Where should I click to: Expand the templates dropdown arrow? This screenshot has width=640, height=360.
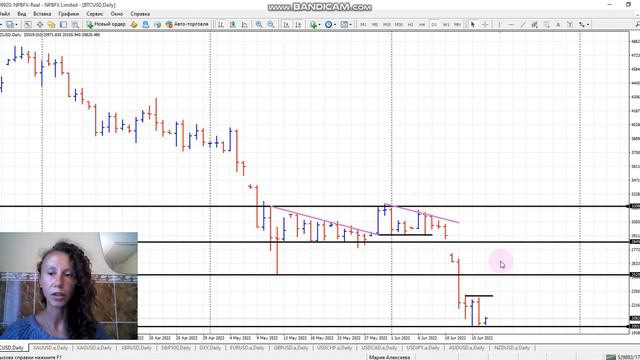(351, 24)
